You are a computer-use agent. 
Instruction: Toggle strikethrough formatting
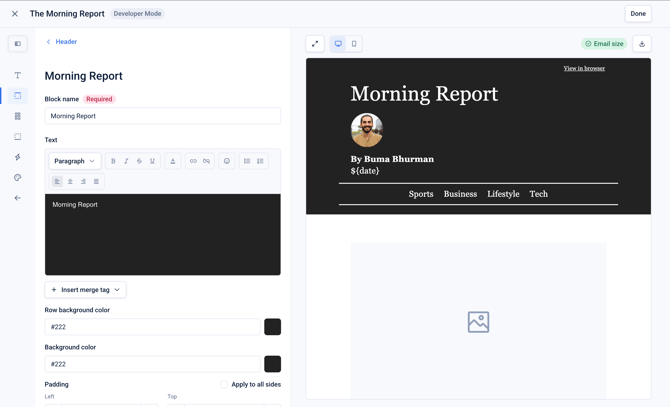click(139, 161)
